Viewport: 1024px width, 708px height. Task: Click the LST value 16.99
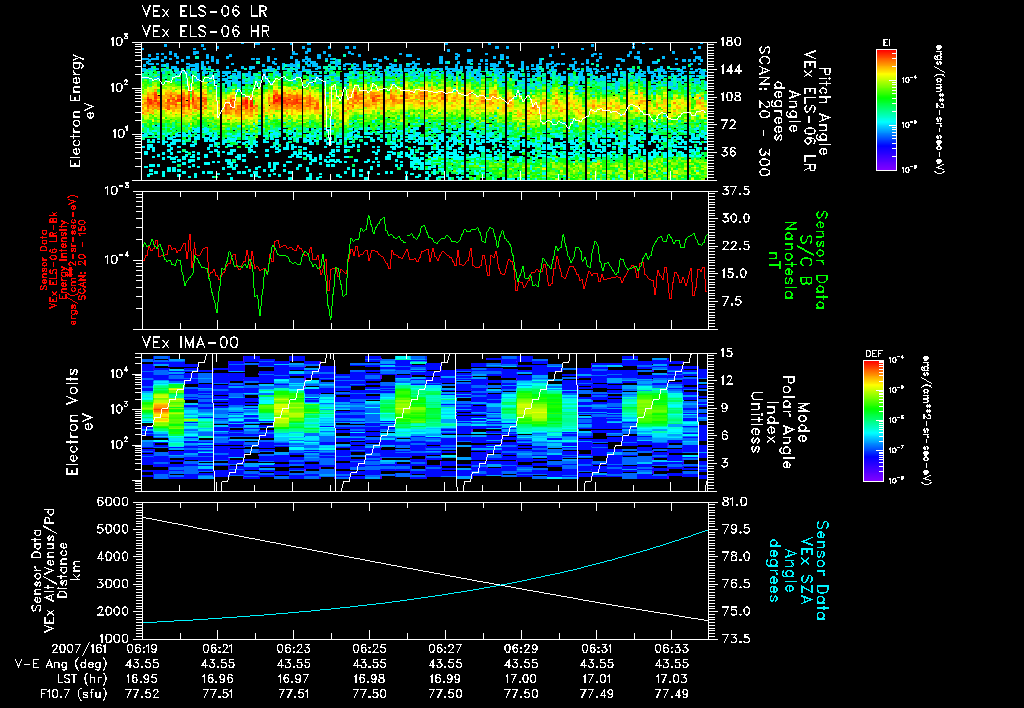[x=445, y=679]
